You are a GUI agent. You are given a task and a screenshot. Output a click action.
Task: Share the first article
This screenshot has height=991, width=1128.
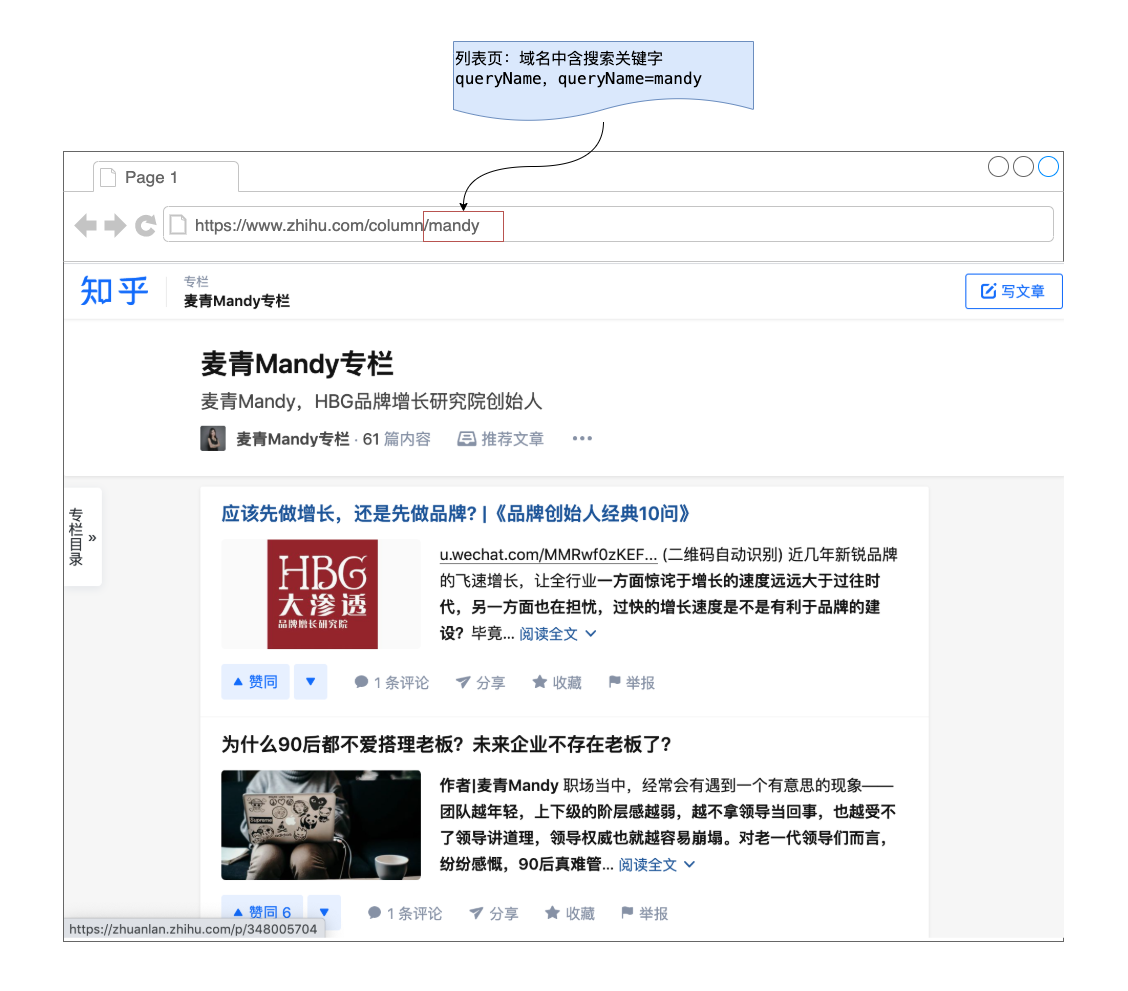(x=480, y=683)
